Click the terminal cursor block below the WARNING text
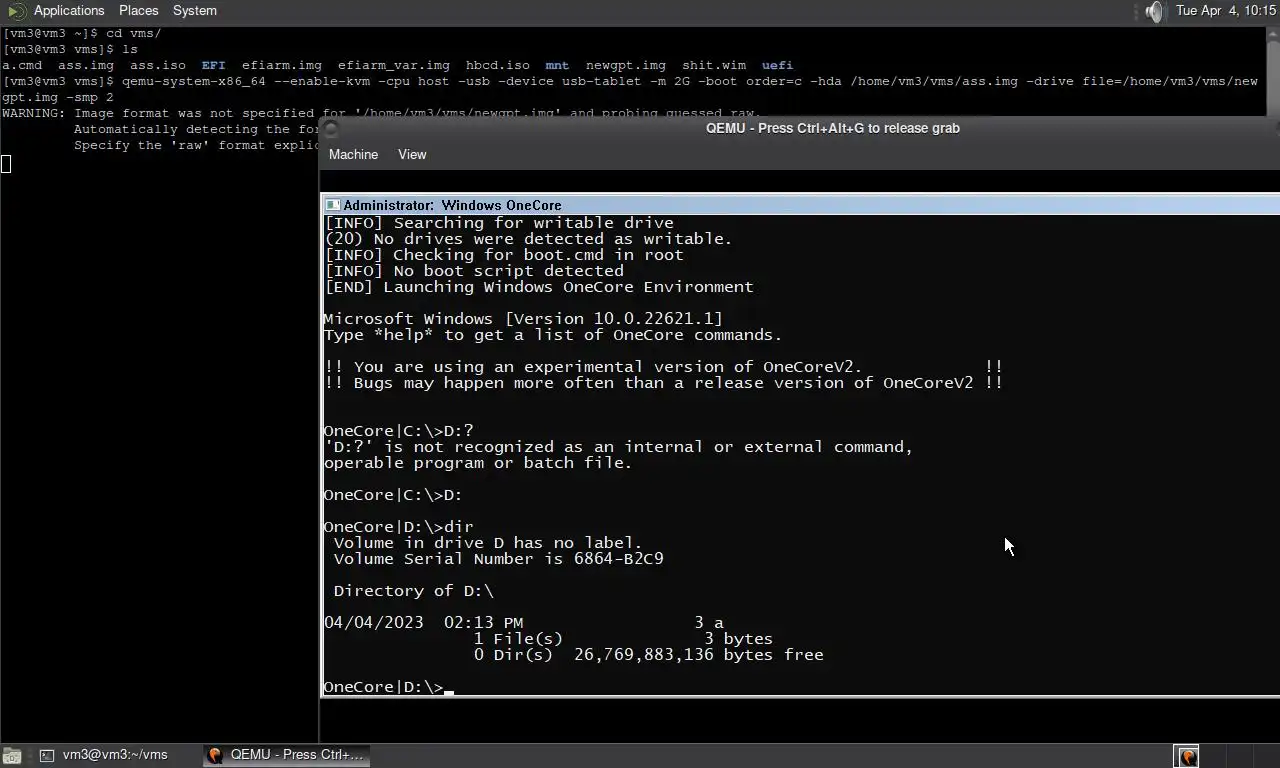Viewport: 1280px width, 768px height. coord(6,164)
